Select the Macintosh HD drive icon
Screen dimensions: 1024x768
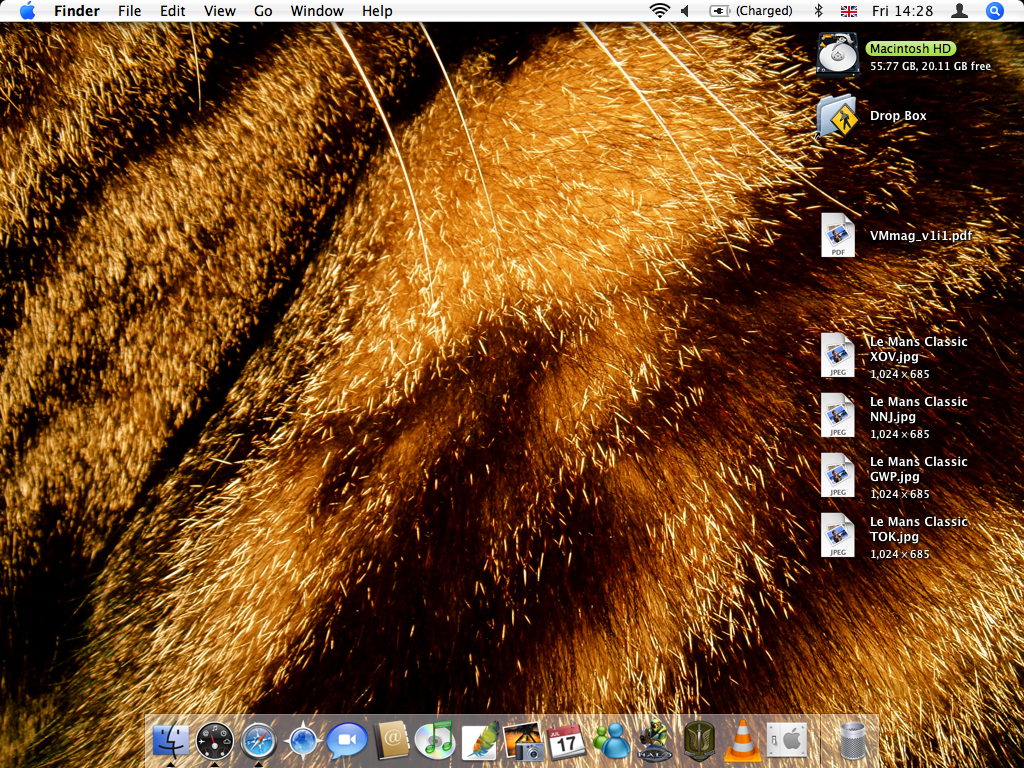(x=838, y=56)
